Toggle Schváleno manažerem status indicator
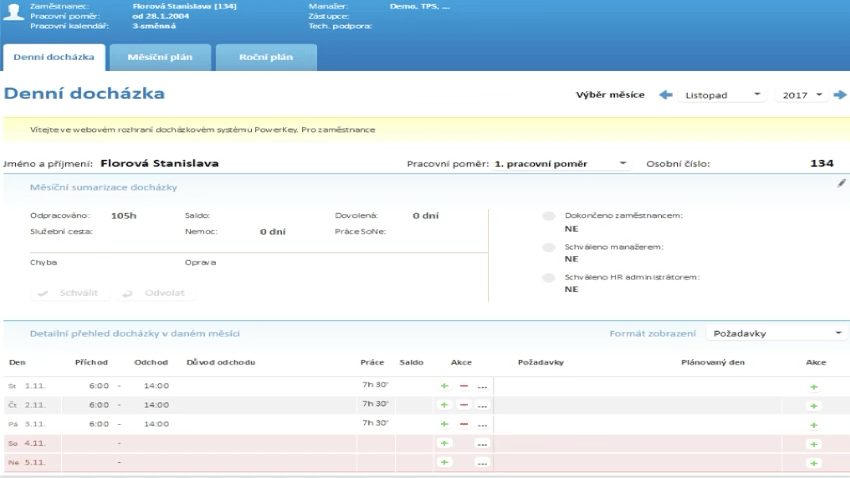 [x=549, y=247]
